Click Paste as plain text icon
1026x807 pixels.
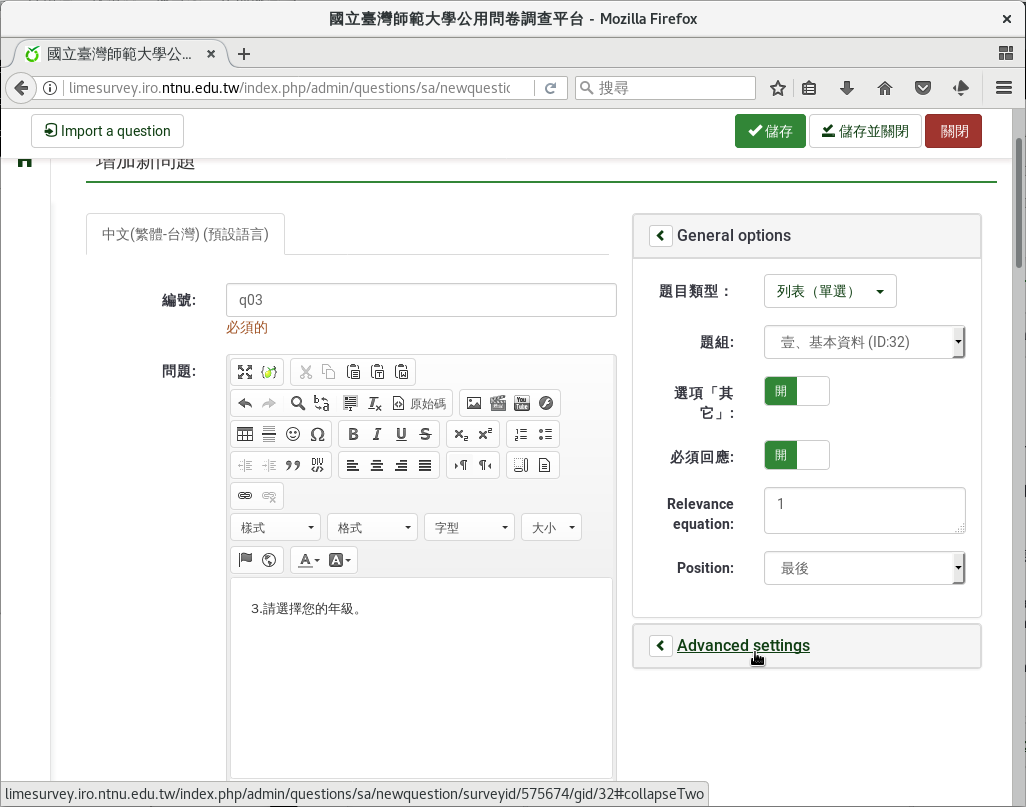tap(378, 372)
